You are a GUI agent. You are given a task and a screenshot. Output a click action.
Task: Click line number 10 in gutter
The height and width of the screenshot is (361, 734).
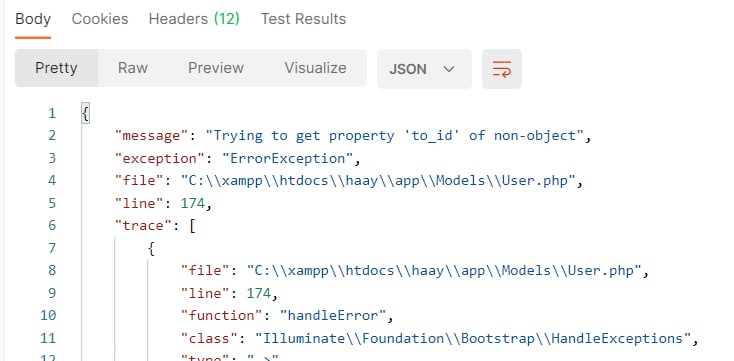[48, 316]
